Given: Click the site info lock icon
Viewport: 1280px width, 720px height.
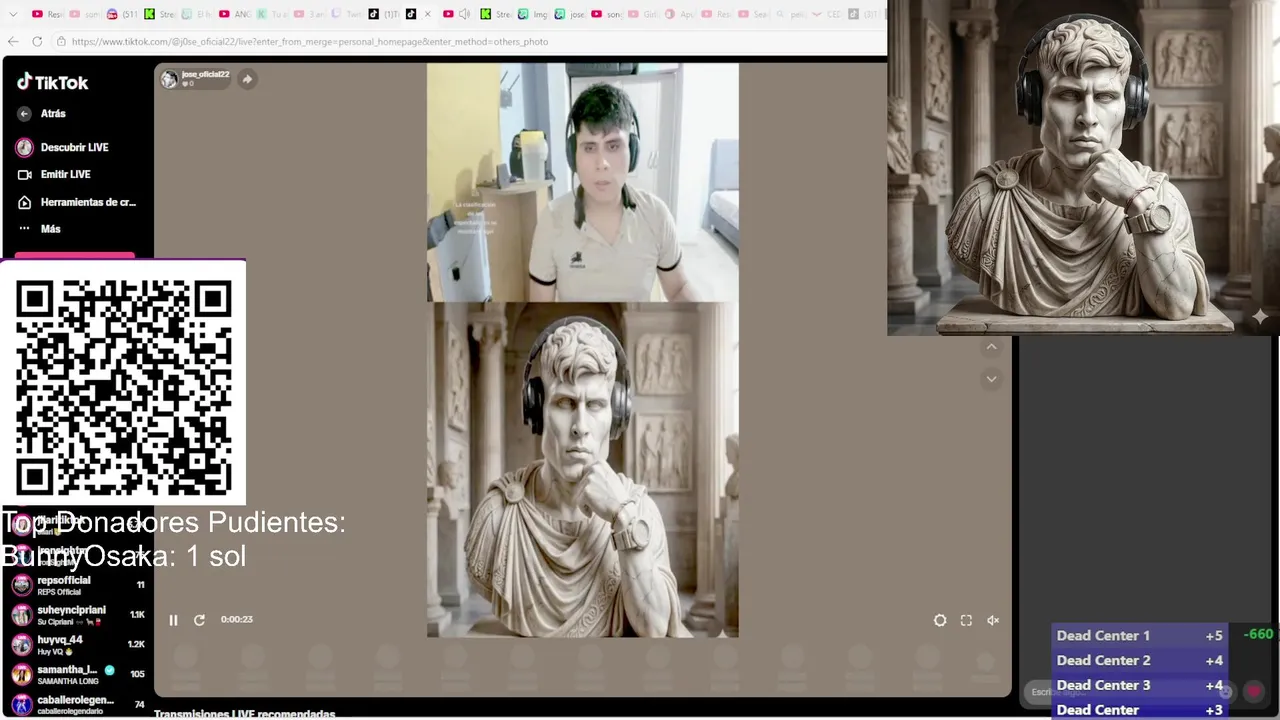Looking at the screenshot, I should (x=61, y=42).
